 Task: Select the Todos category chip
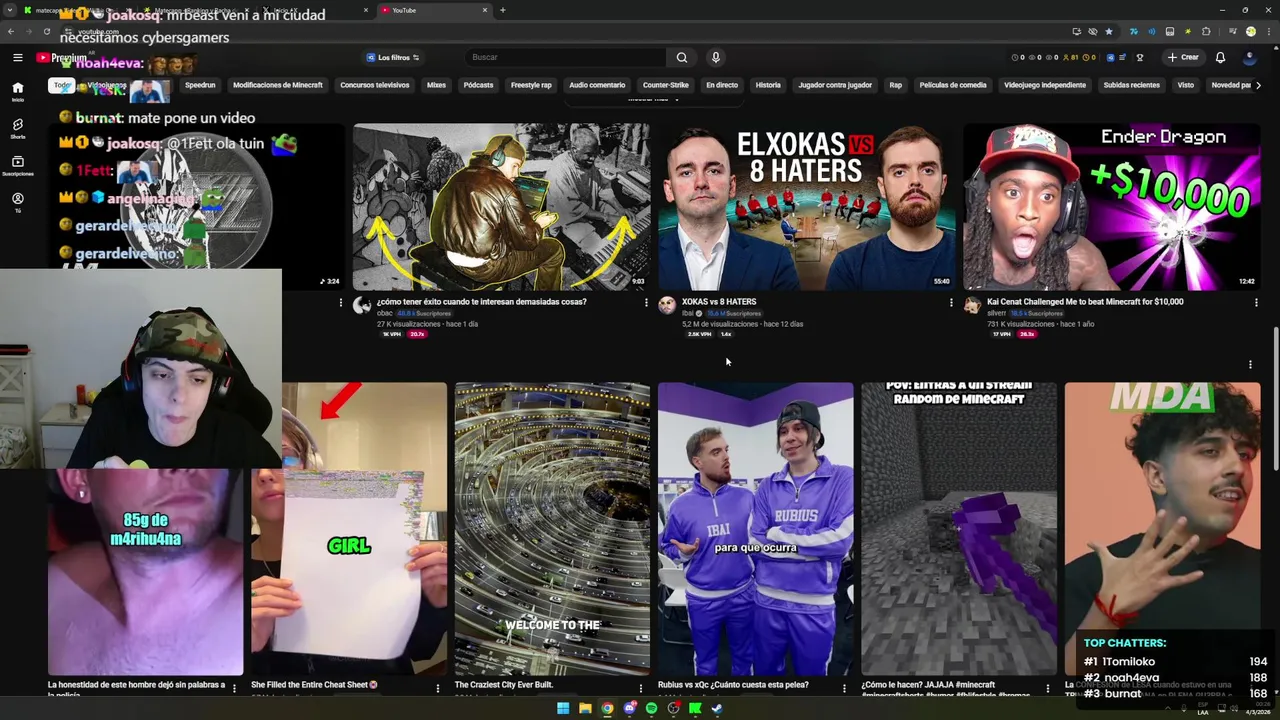click(x=62, y=85)
